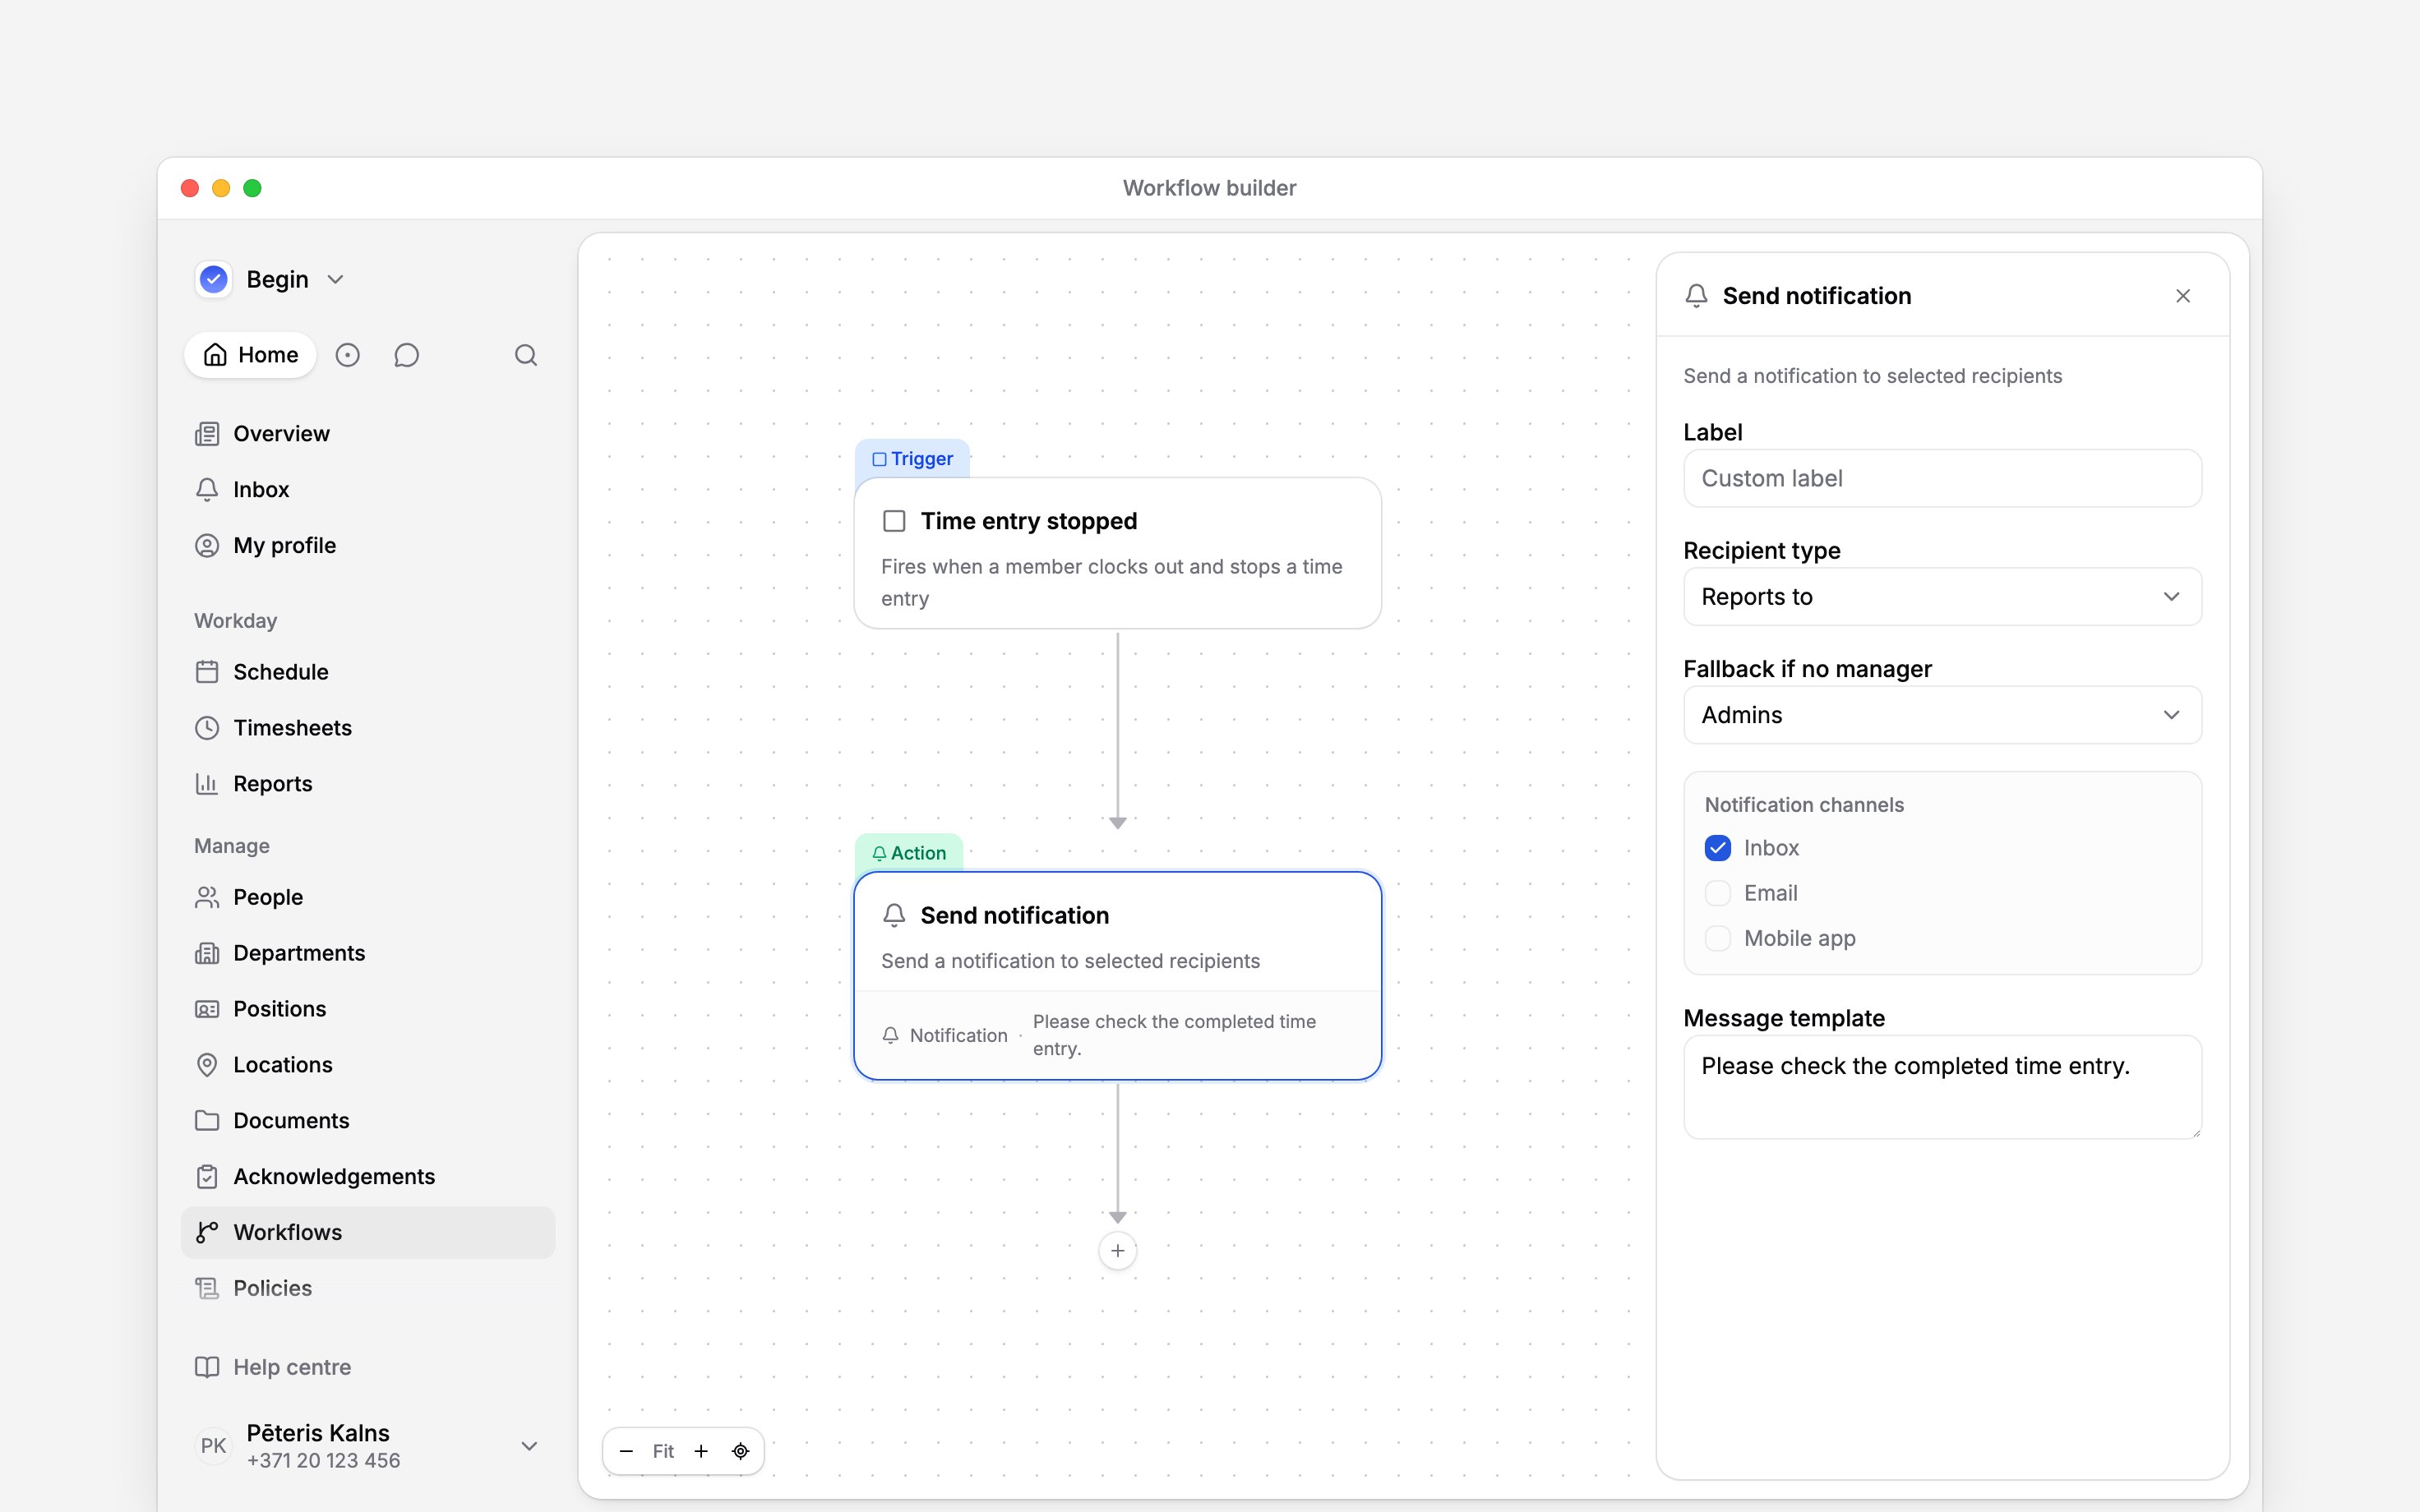2420x1512 pixels.
Task: Open the Workflows page
Action: tap(368, 1232)
